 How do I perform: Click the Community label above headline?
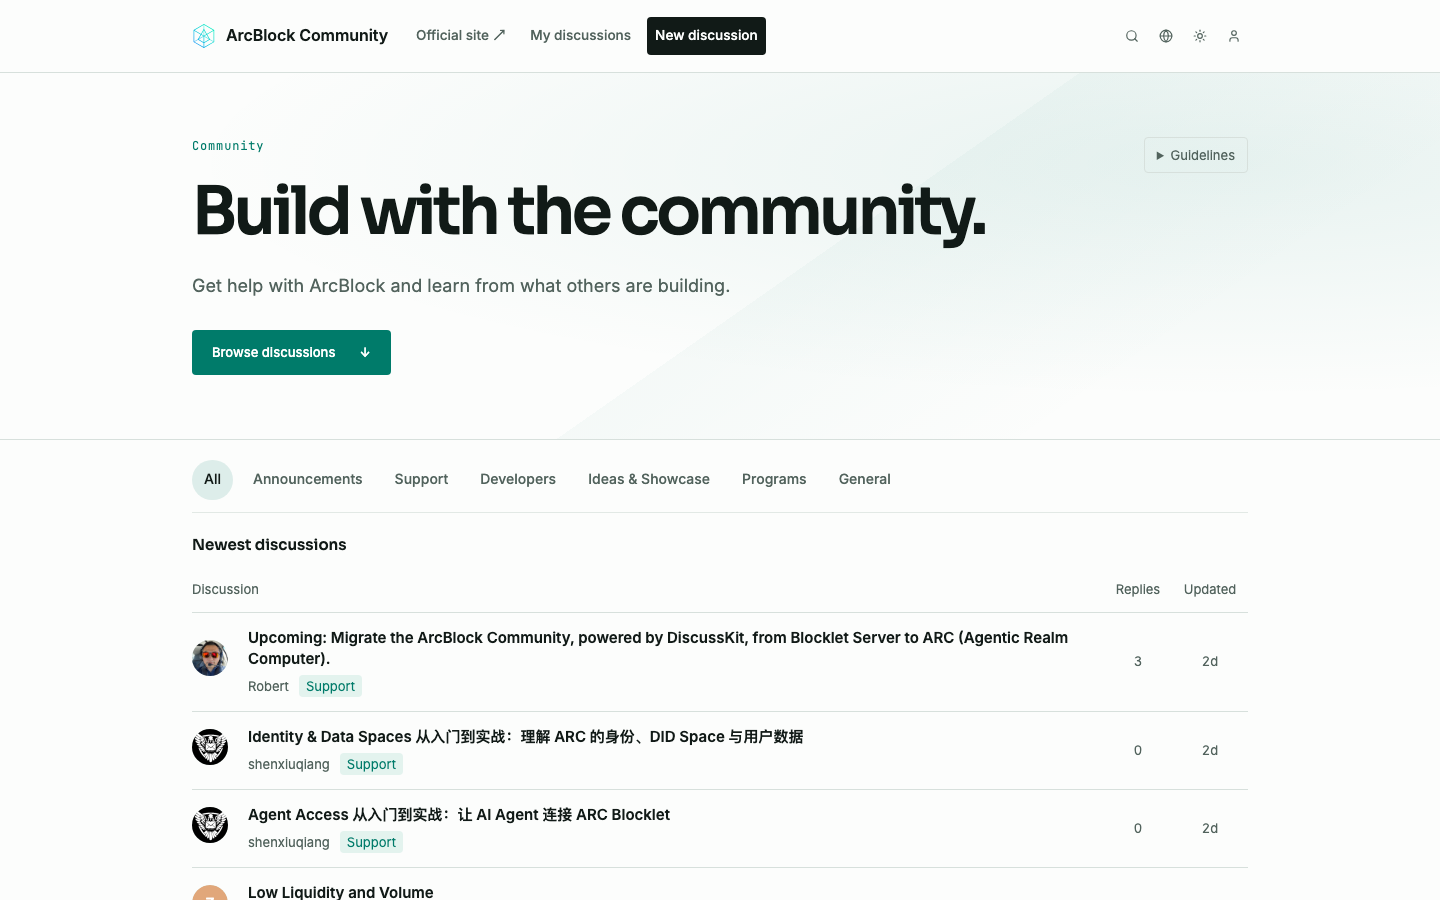(x=228, y=145)
